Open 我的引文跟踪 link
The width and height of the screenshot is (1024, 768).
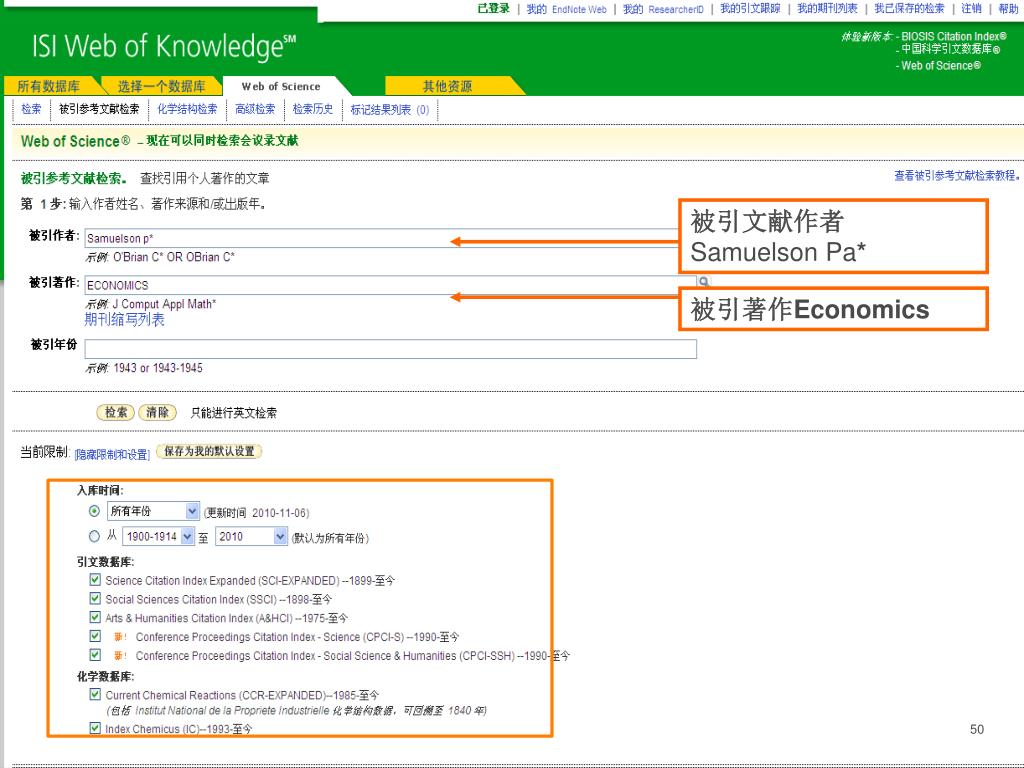(x=750, y=8)
